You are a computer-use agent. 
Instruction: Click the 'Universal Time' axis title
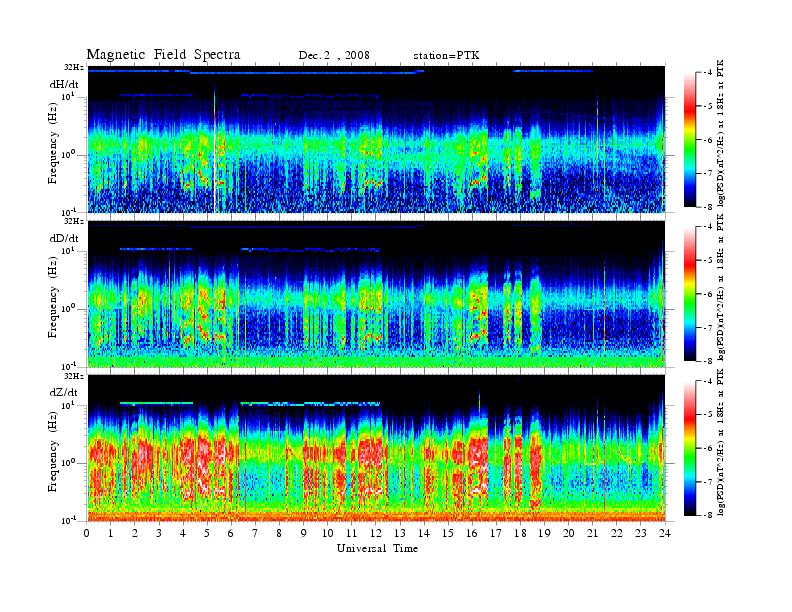[377, 548]
